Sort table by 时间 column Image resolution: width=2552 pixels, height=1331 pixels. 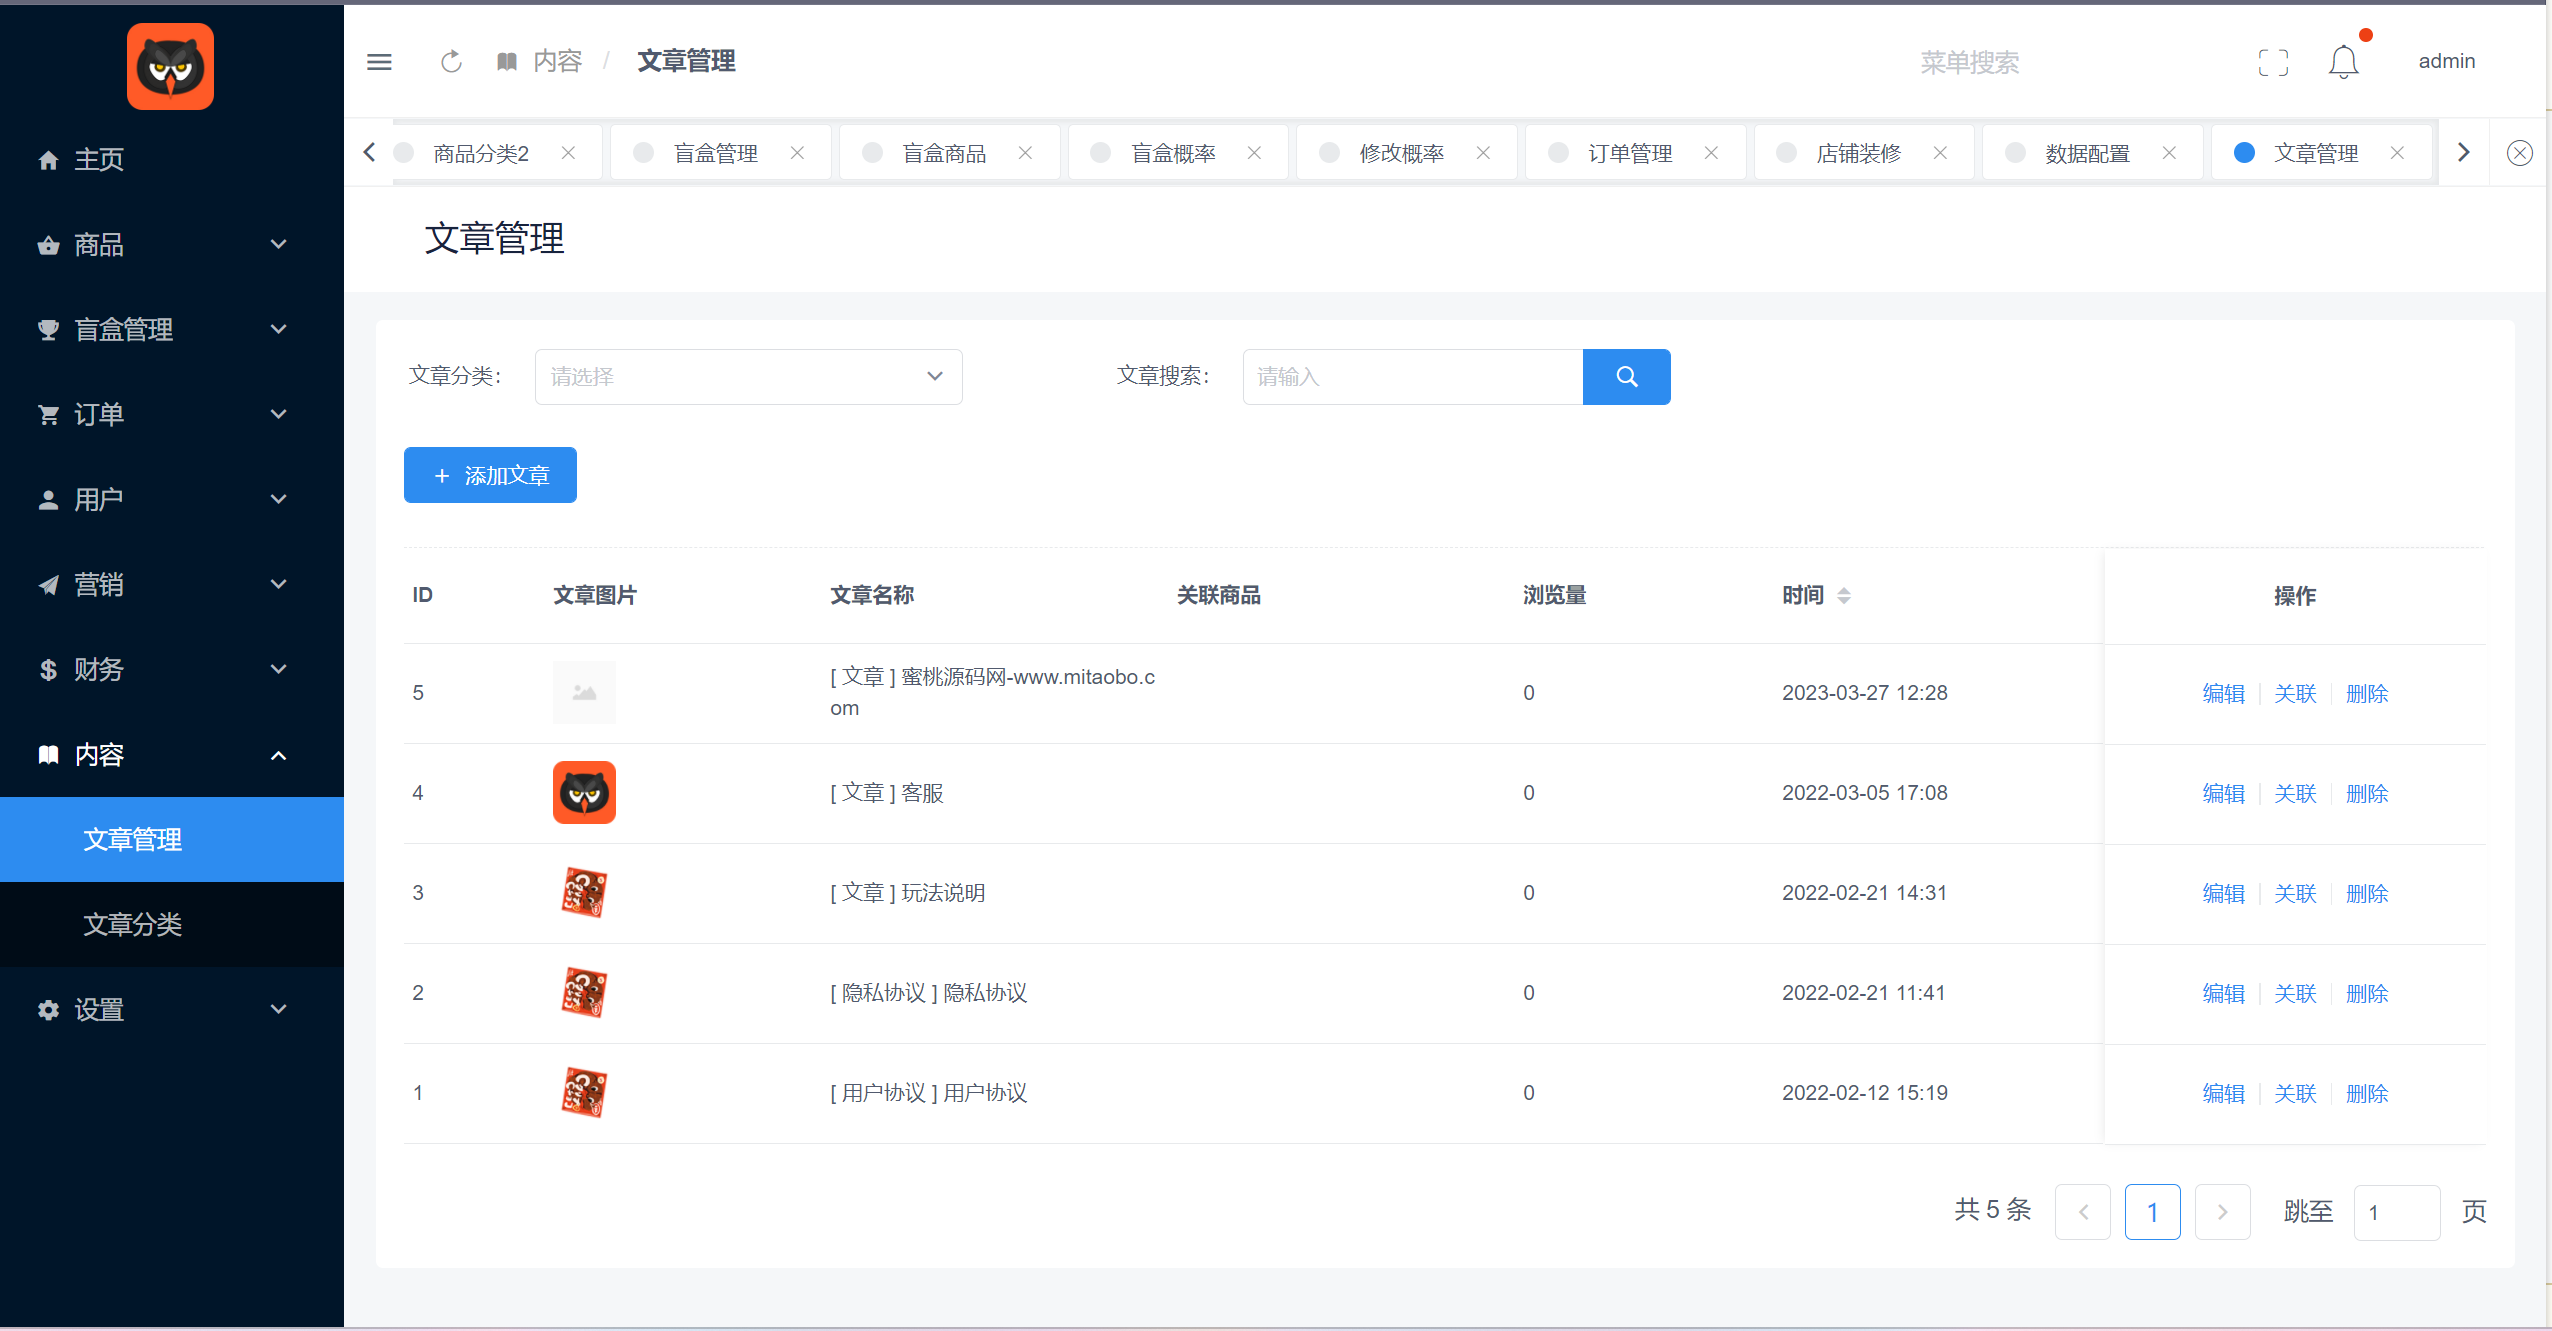point(1843,596)
